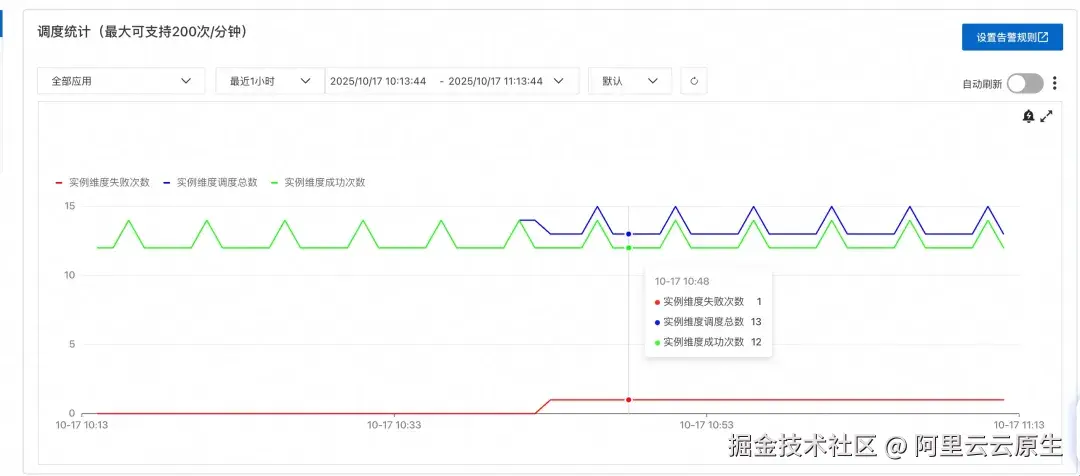
Task: Click the end time 2025/10/17 11:13:44 field
Action: tap(495, 81)
